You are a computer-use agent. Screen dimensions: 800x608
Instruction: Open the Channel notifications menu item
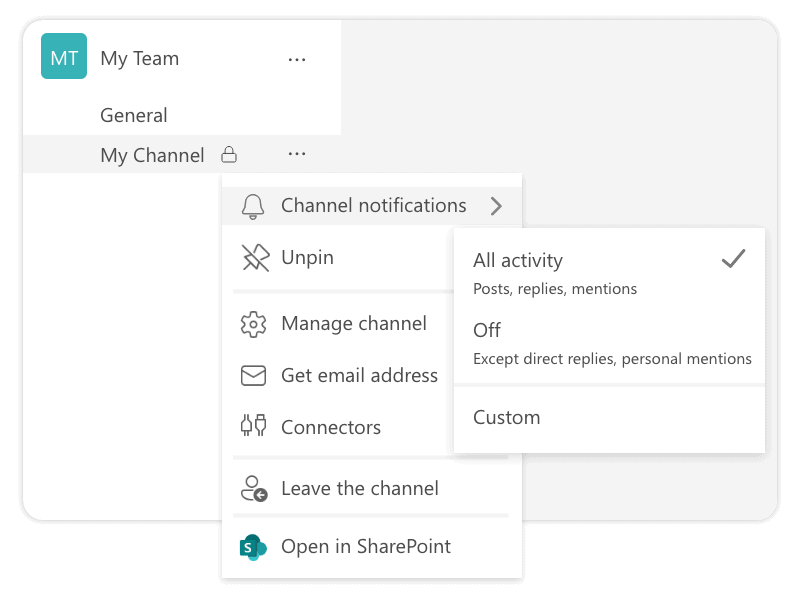pyautogui.click(x=372, y=206)
